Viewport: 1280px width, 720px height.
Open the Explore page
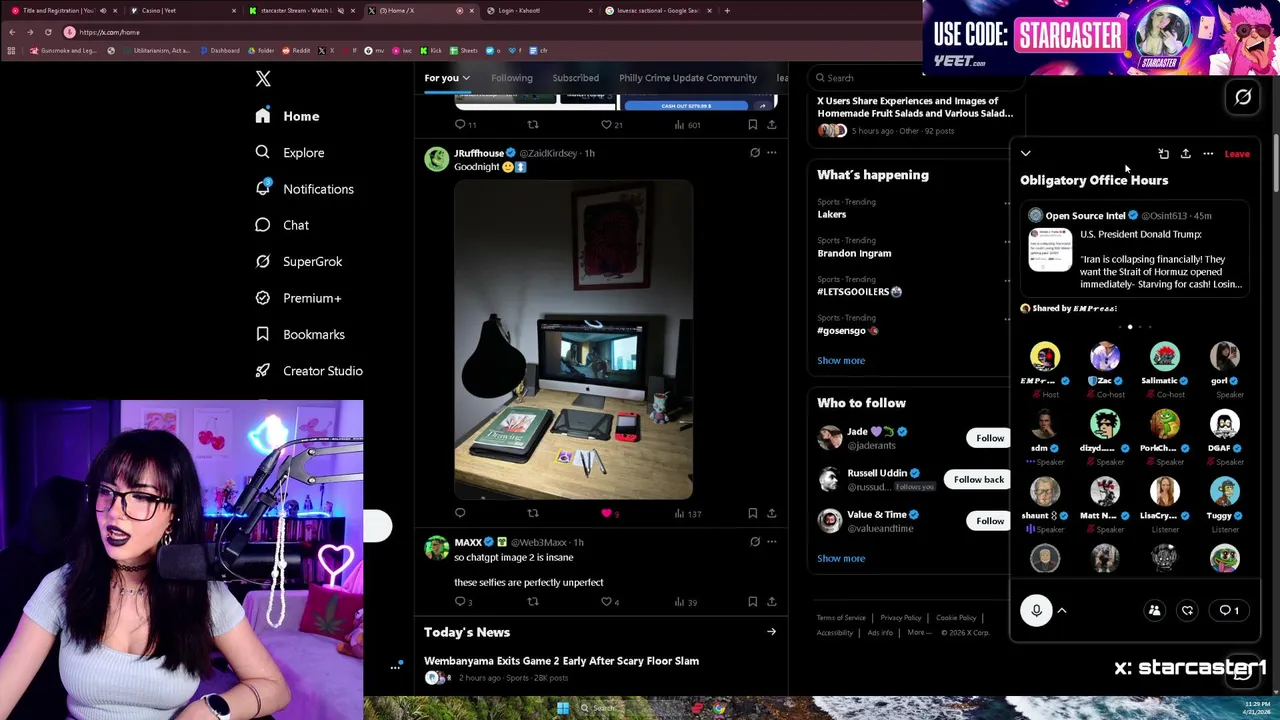coord(289,153)
